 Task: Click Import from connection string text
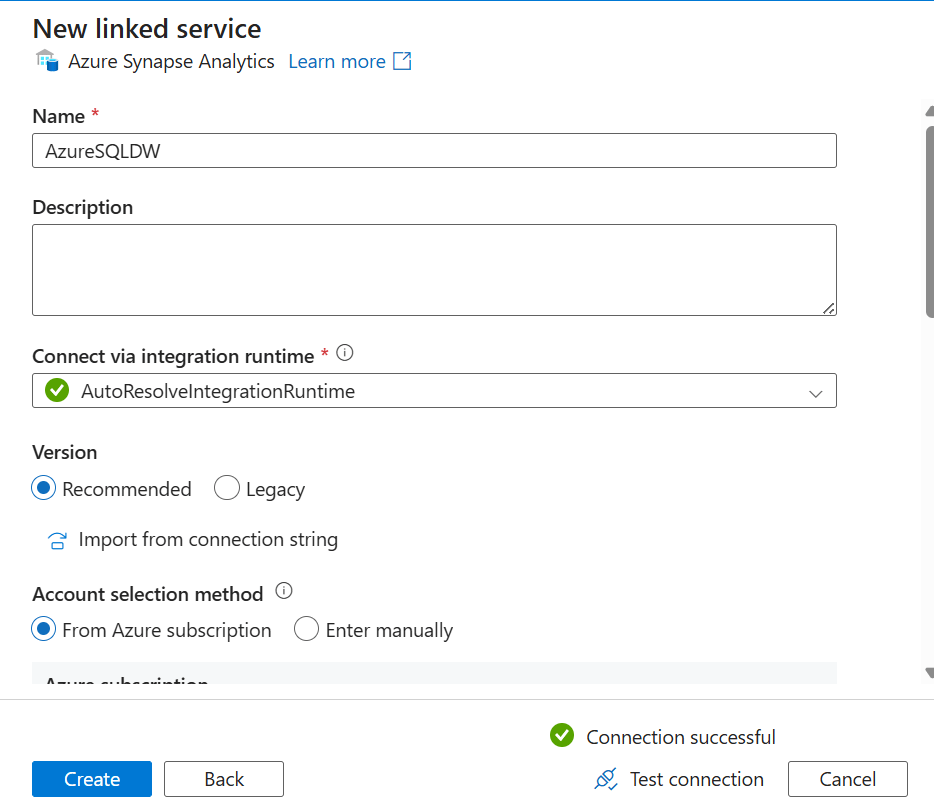point(208,540)
